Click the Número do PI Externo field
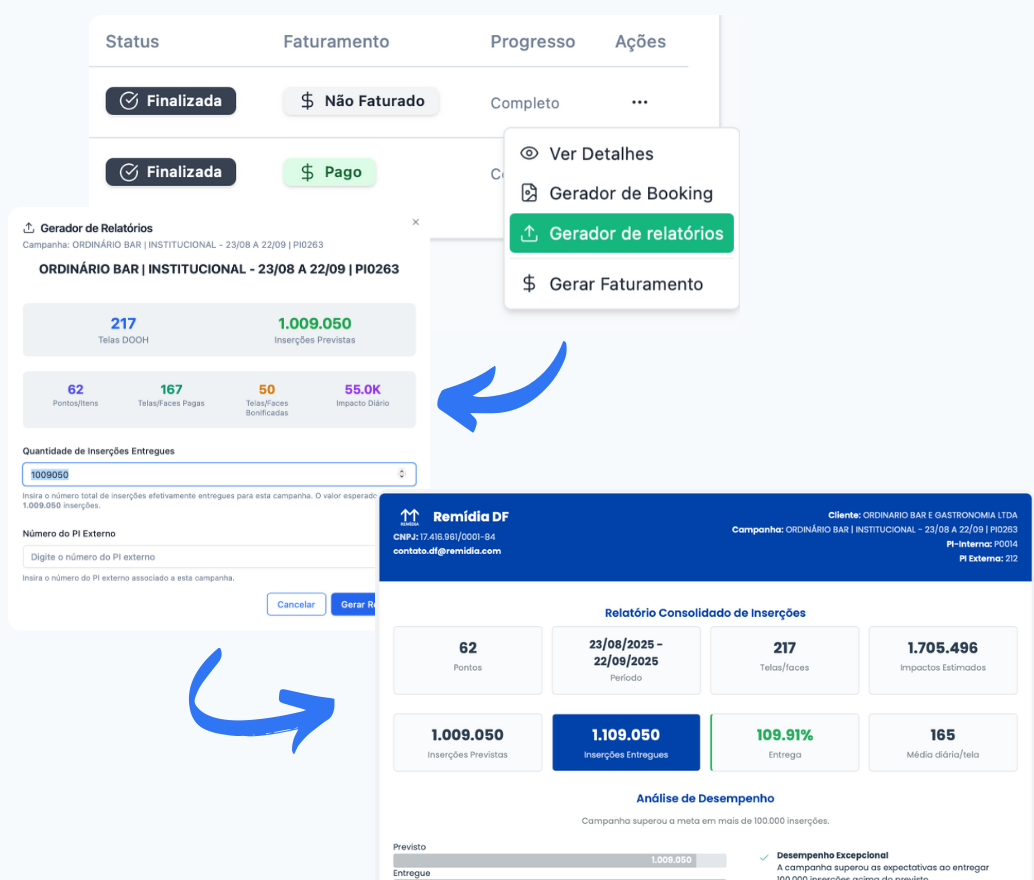 click(x=200, y=557)
